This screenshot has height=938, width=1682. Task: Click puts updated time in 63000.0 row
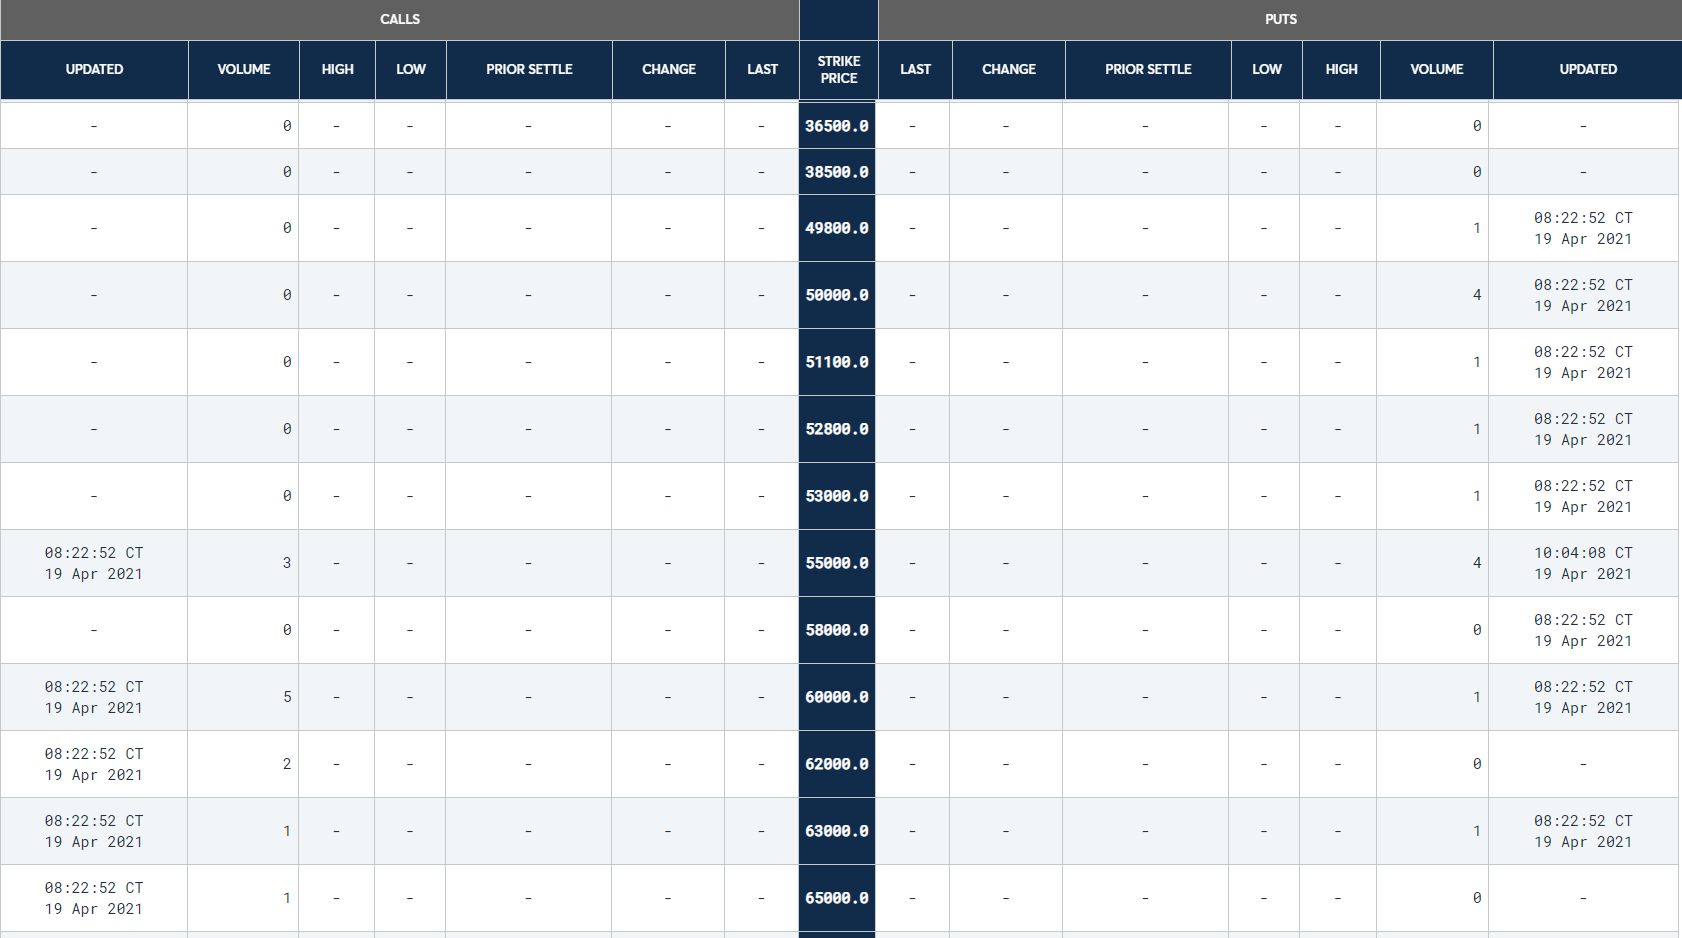click(x=1583, y=831)
